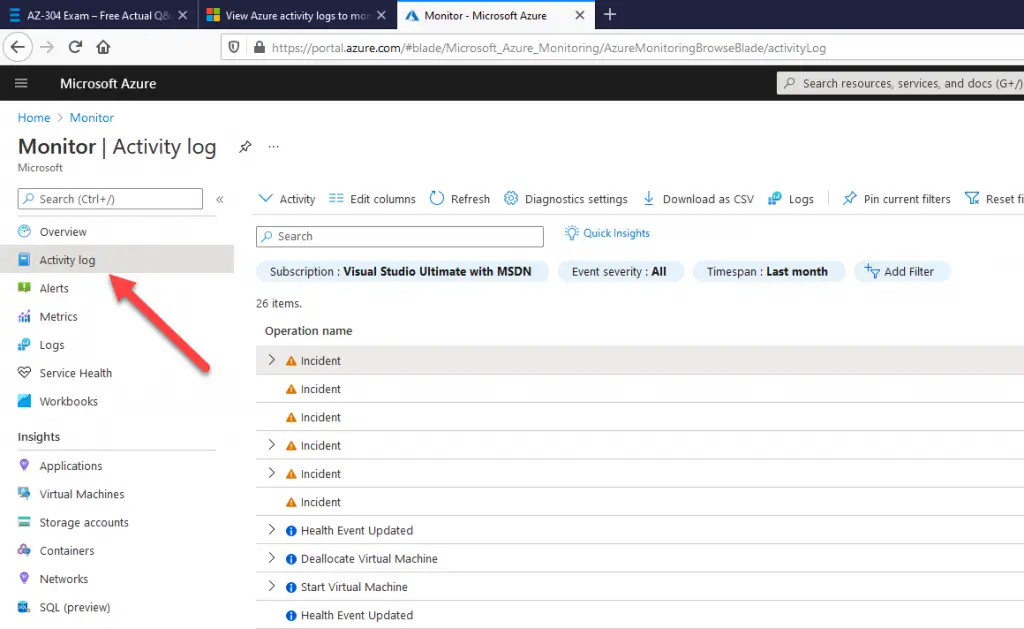Close the View Azure activity logs tab

[x=381, y=15]
